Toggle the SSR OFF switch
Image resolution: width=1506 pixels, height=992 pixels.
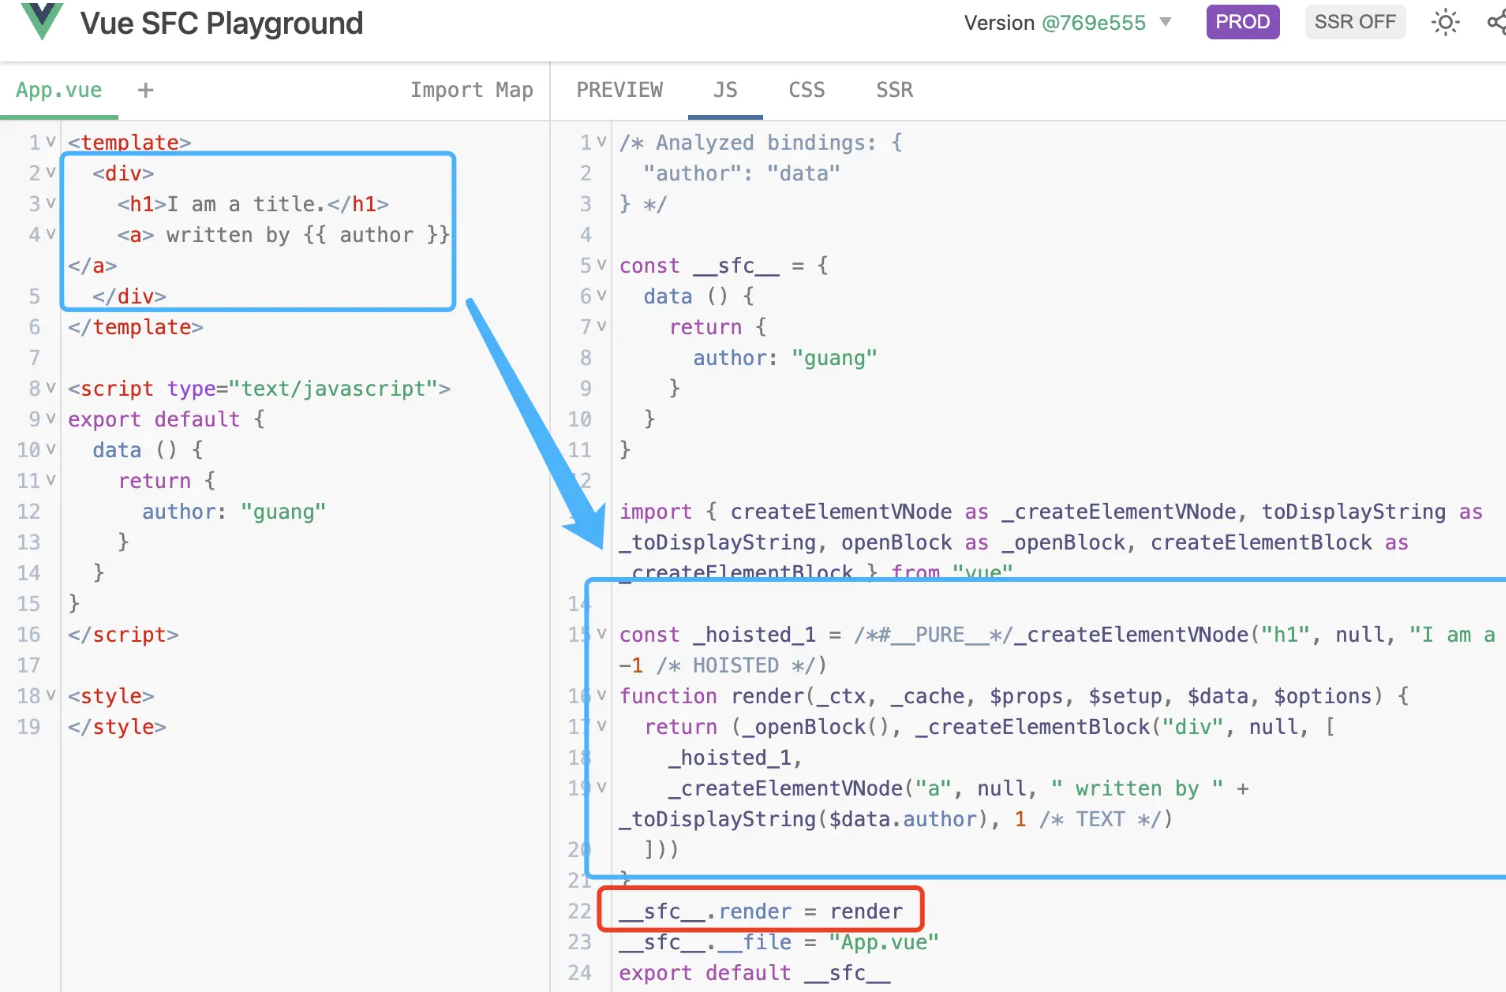pyautogui.click(x=1354, y=22)
